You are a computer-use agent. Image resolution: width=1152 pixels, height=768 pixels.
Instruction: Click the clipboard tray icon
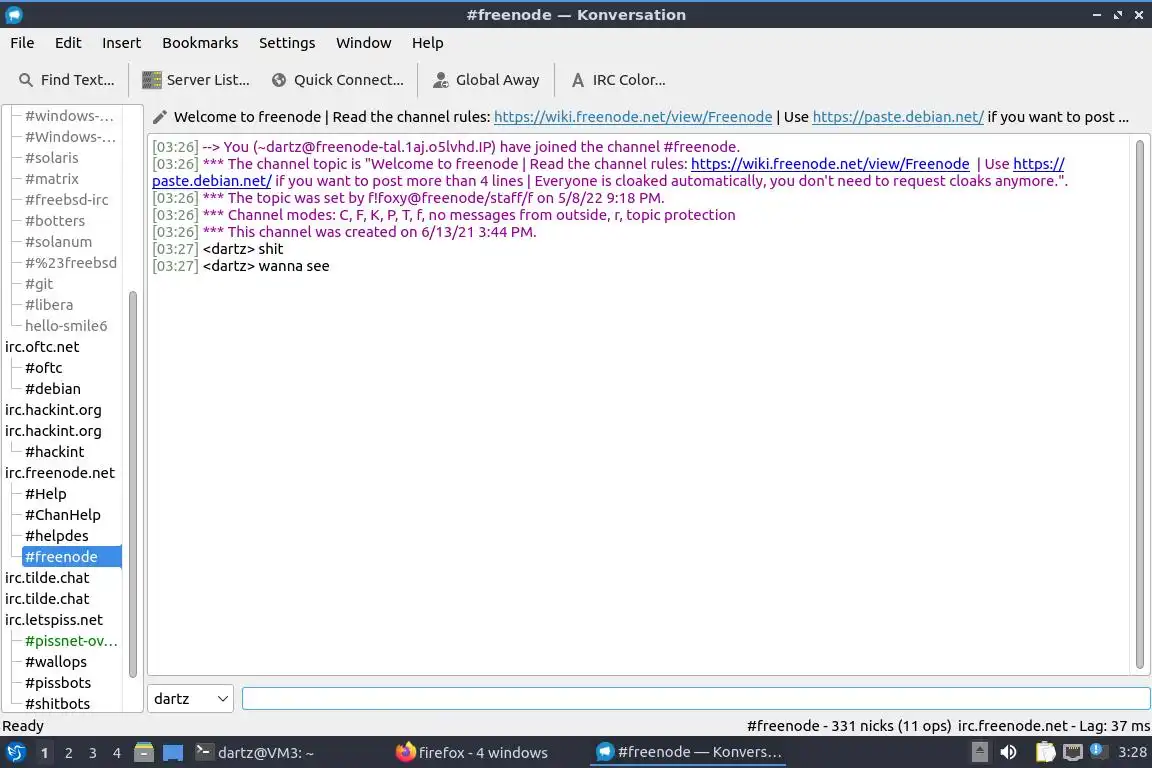(x=1045, y=753)
